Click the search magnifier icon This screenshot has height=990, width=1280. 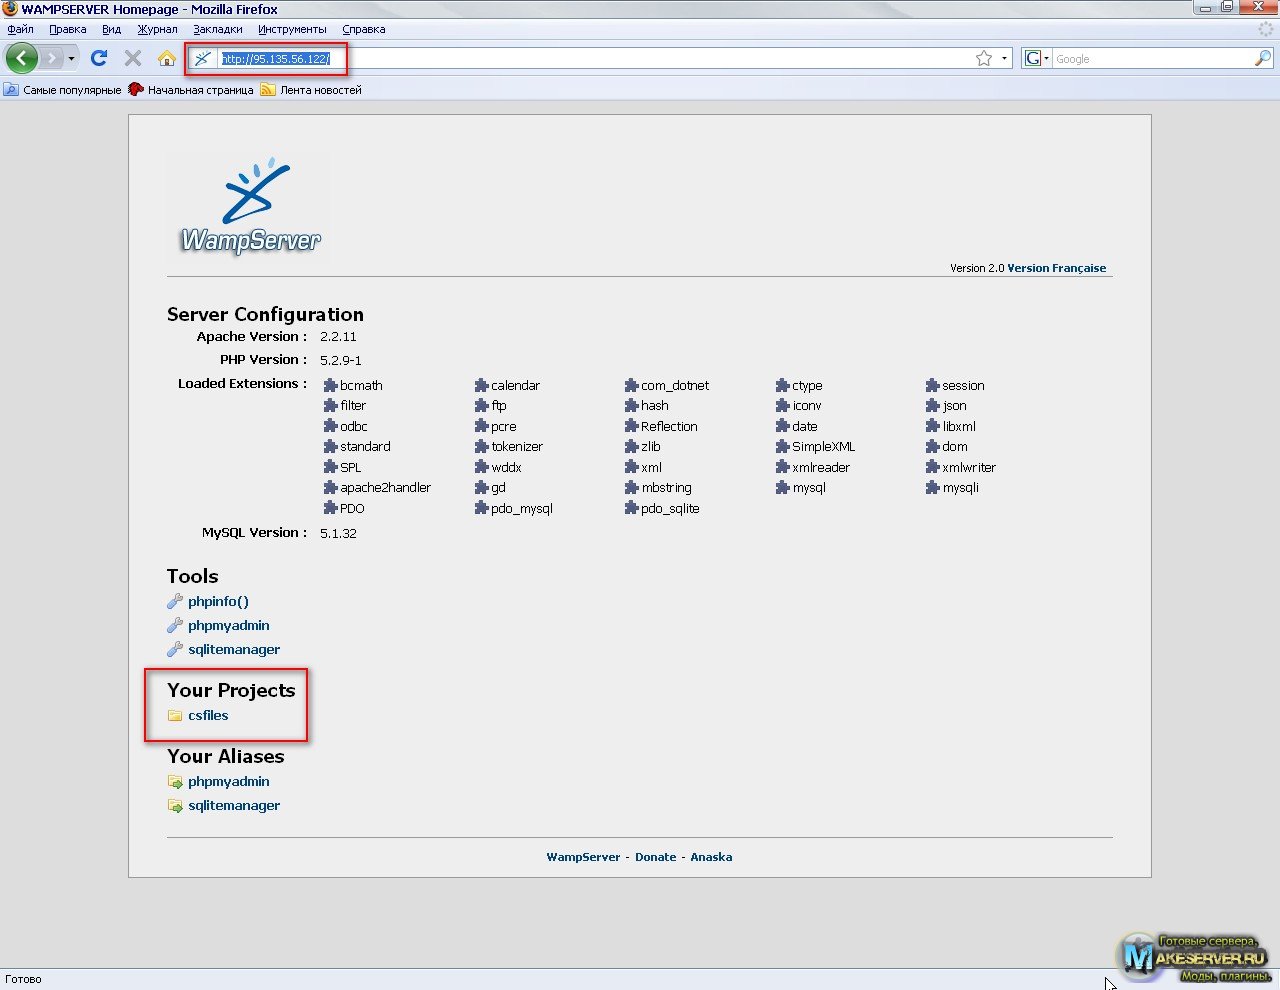[1262, 58]
